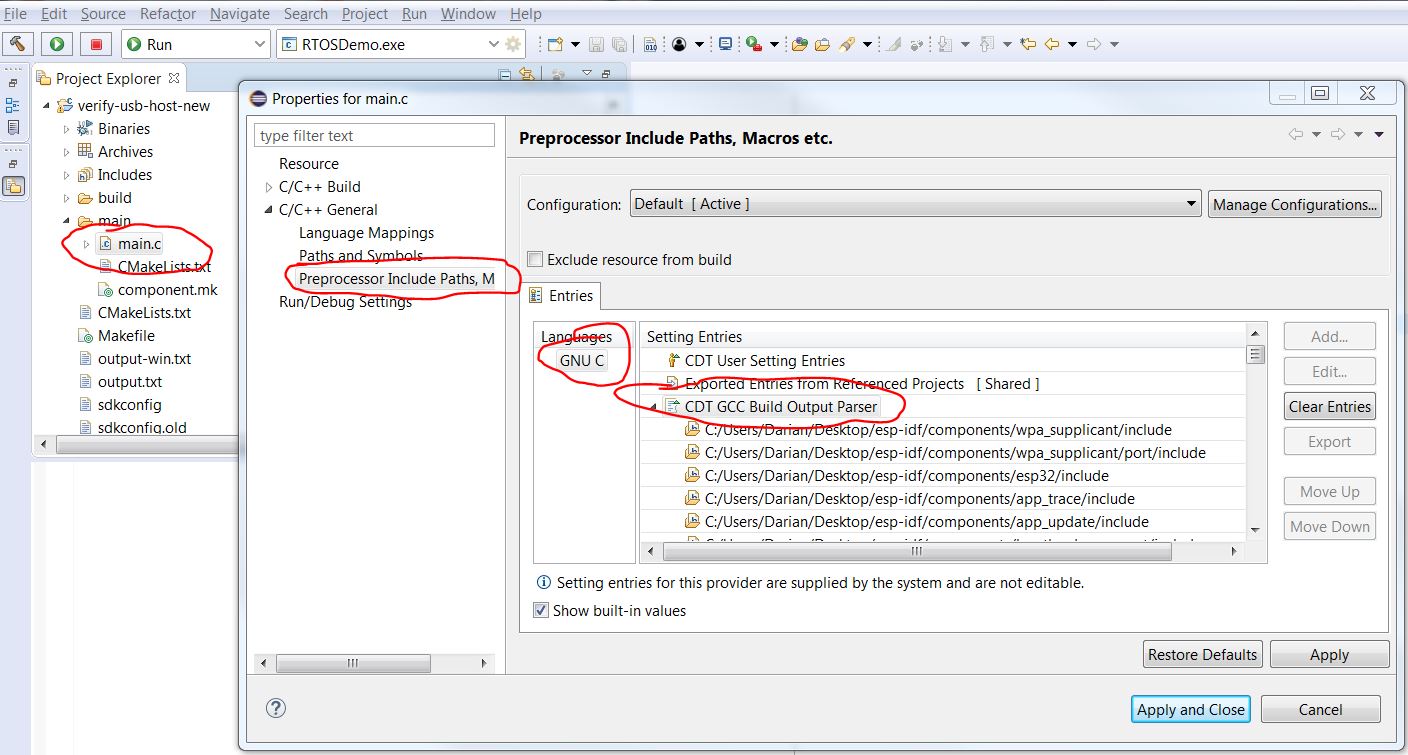The image size is (1408, 755).
Task: Click the Restore Defaults button
Action: [1203, 655]
